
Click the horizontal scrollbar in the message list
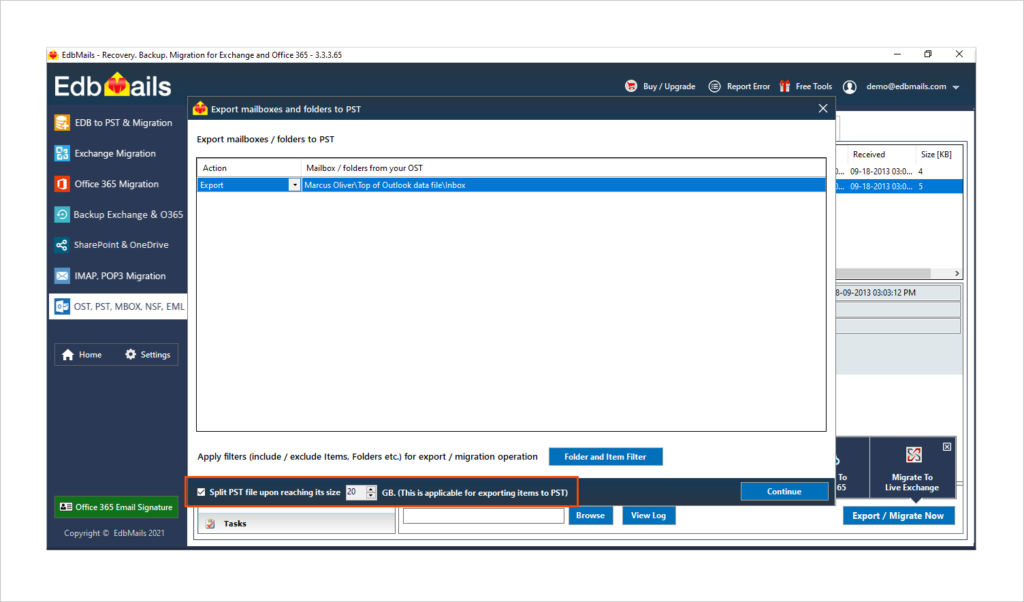[x=883, y=273]
